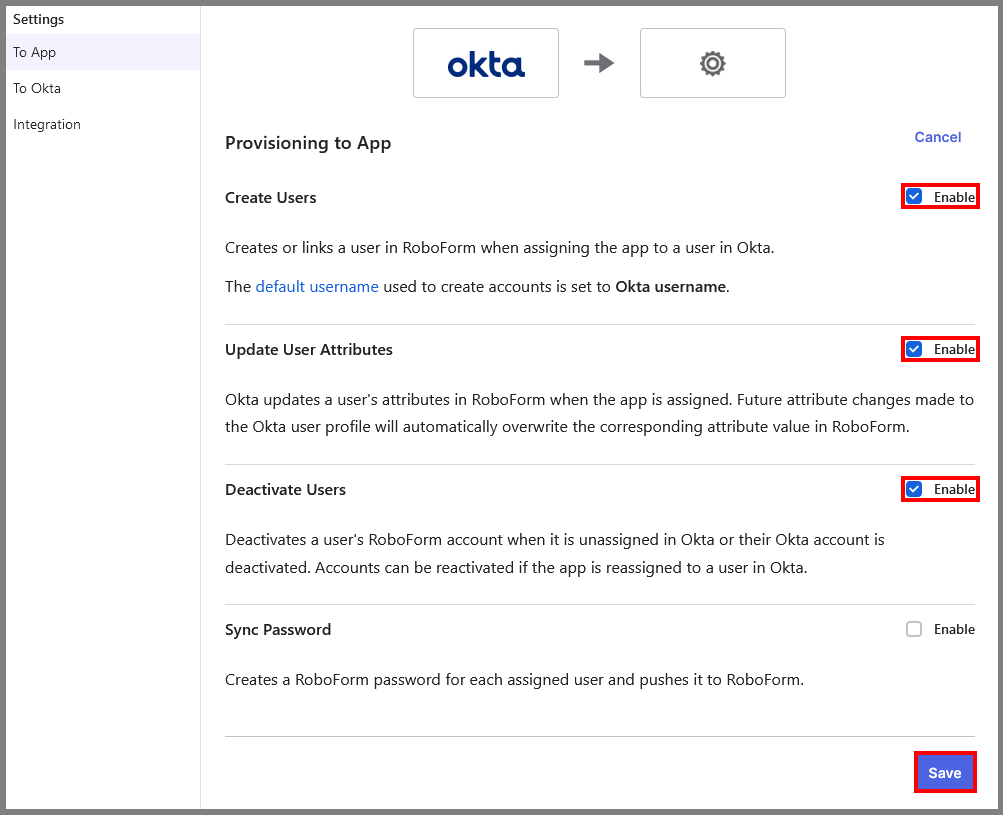Uncheck Enable for Update User Attributes
The height and width of the screenshot is (815, 1003).
pos(914,349)
